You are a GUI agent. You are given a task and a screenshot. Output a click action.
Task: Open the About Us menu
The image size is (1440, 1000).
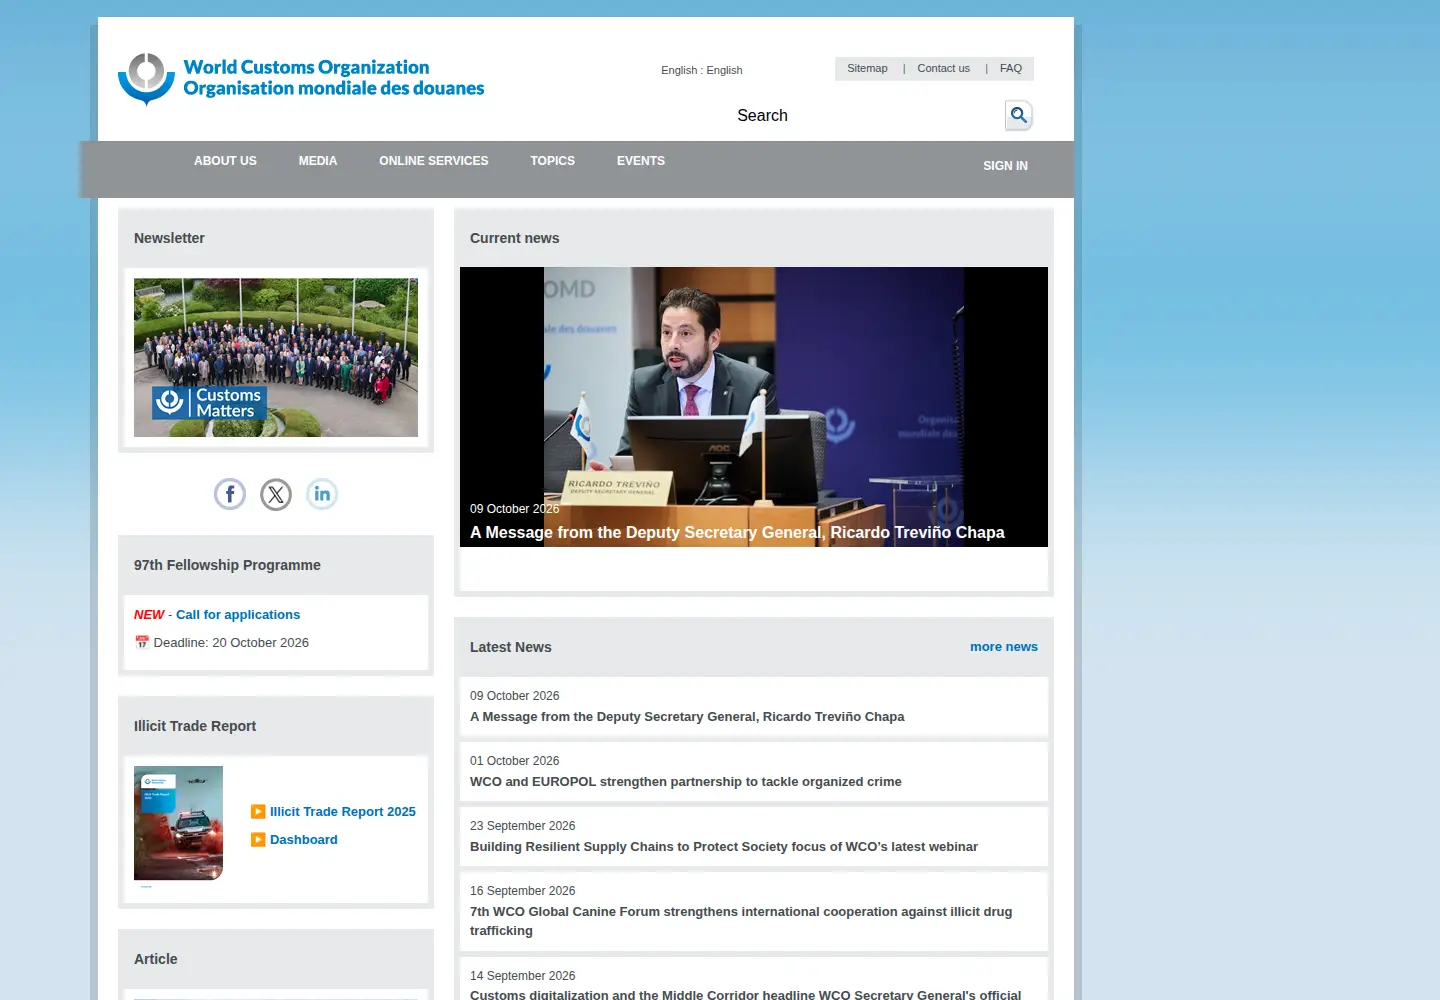click(x=225, y=161)
